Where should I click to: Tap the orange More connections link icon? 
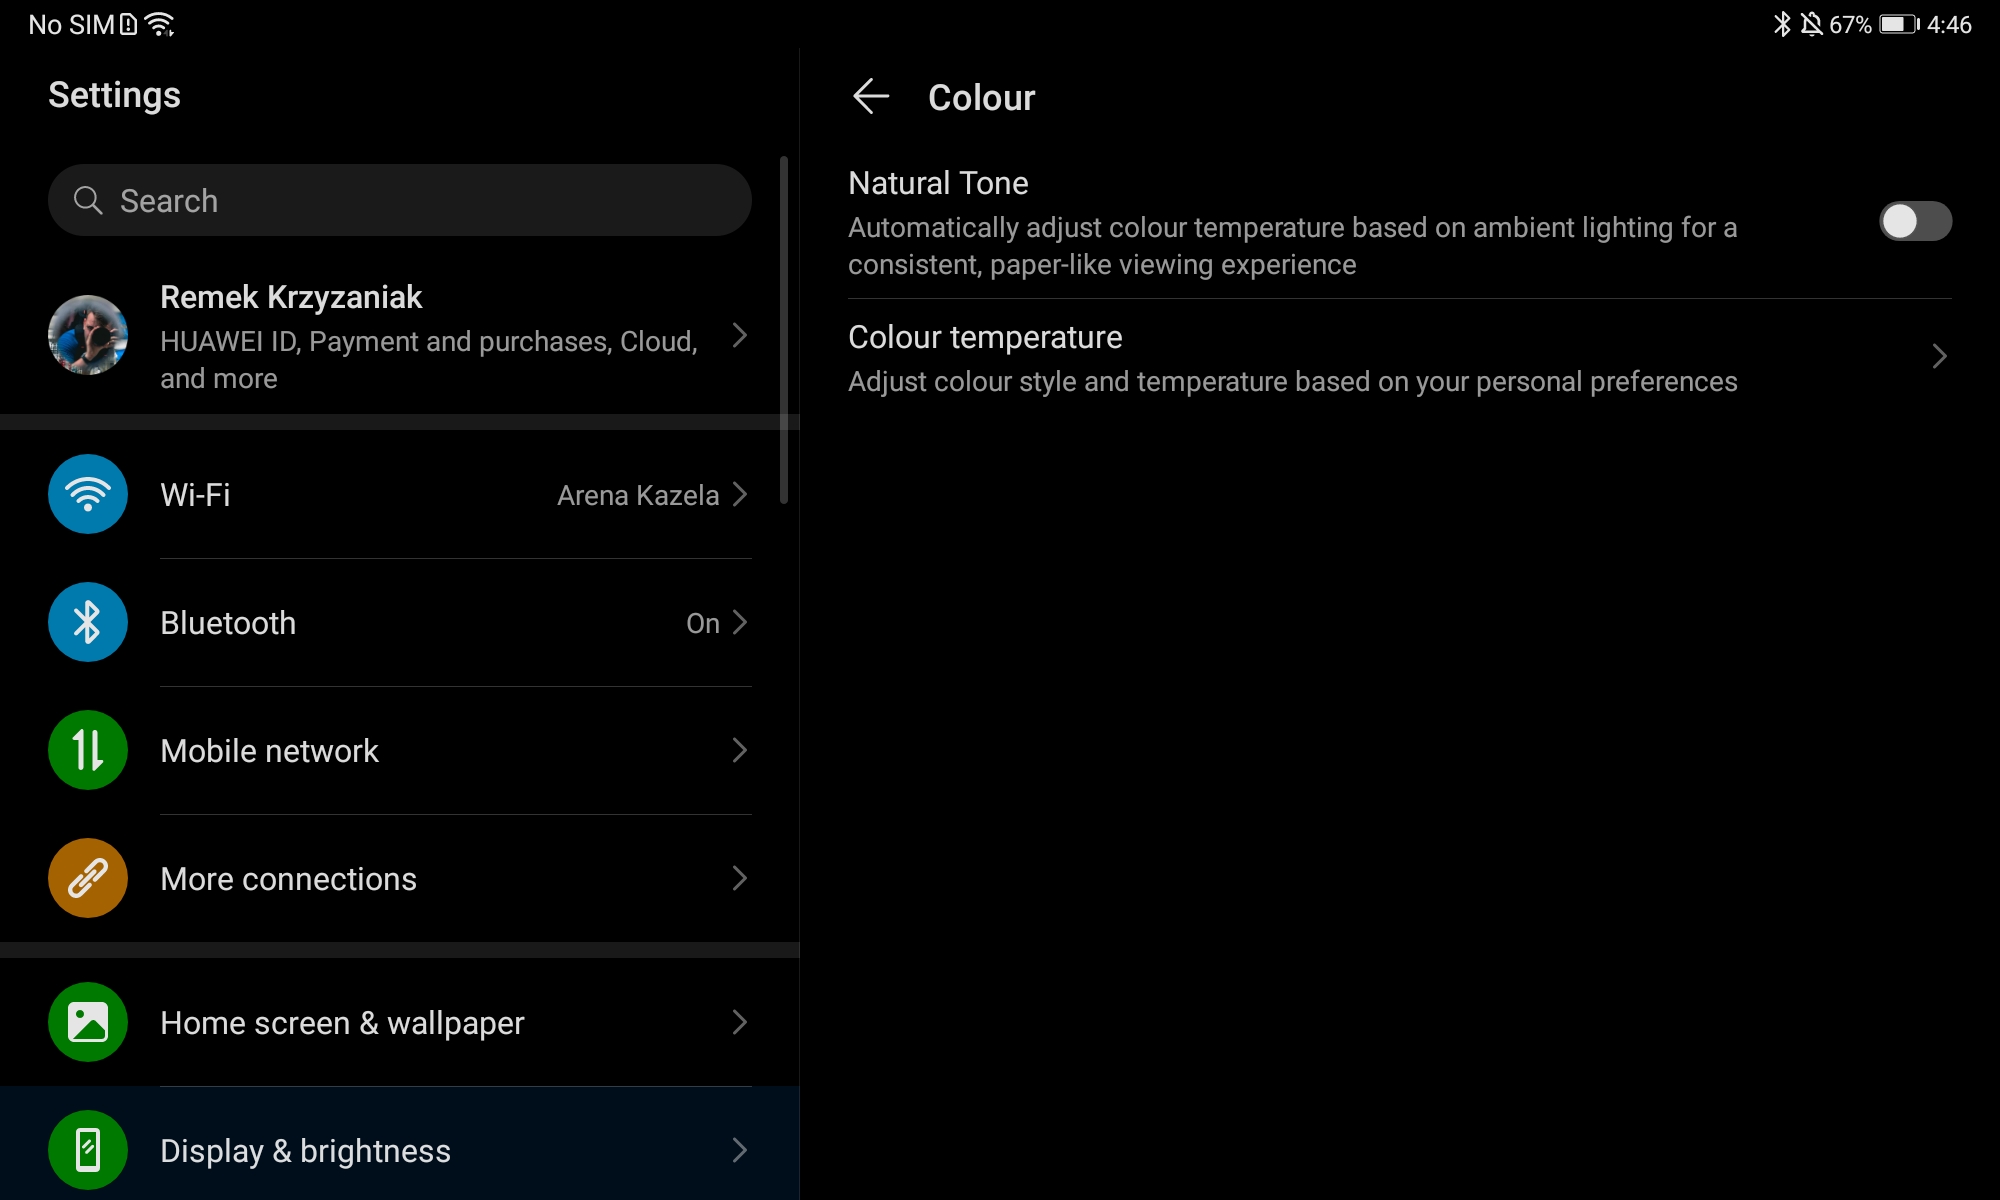pos(88,878)
